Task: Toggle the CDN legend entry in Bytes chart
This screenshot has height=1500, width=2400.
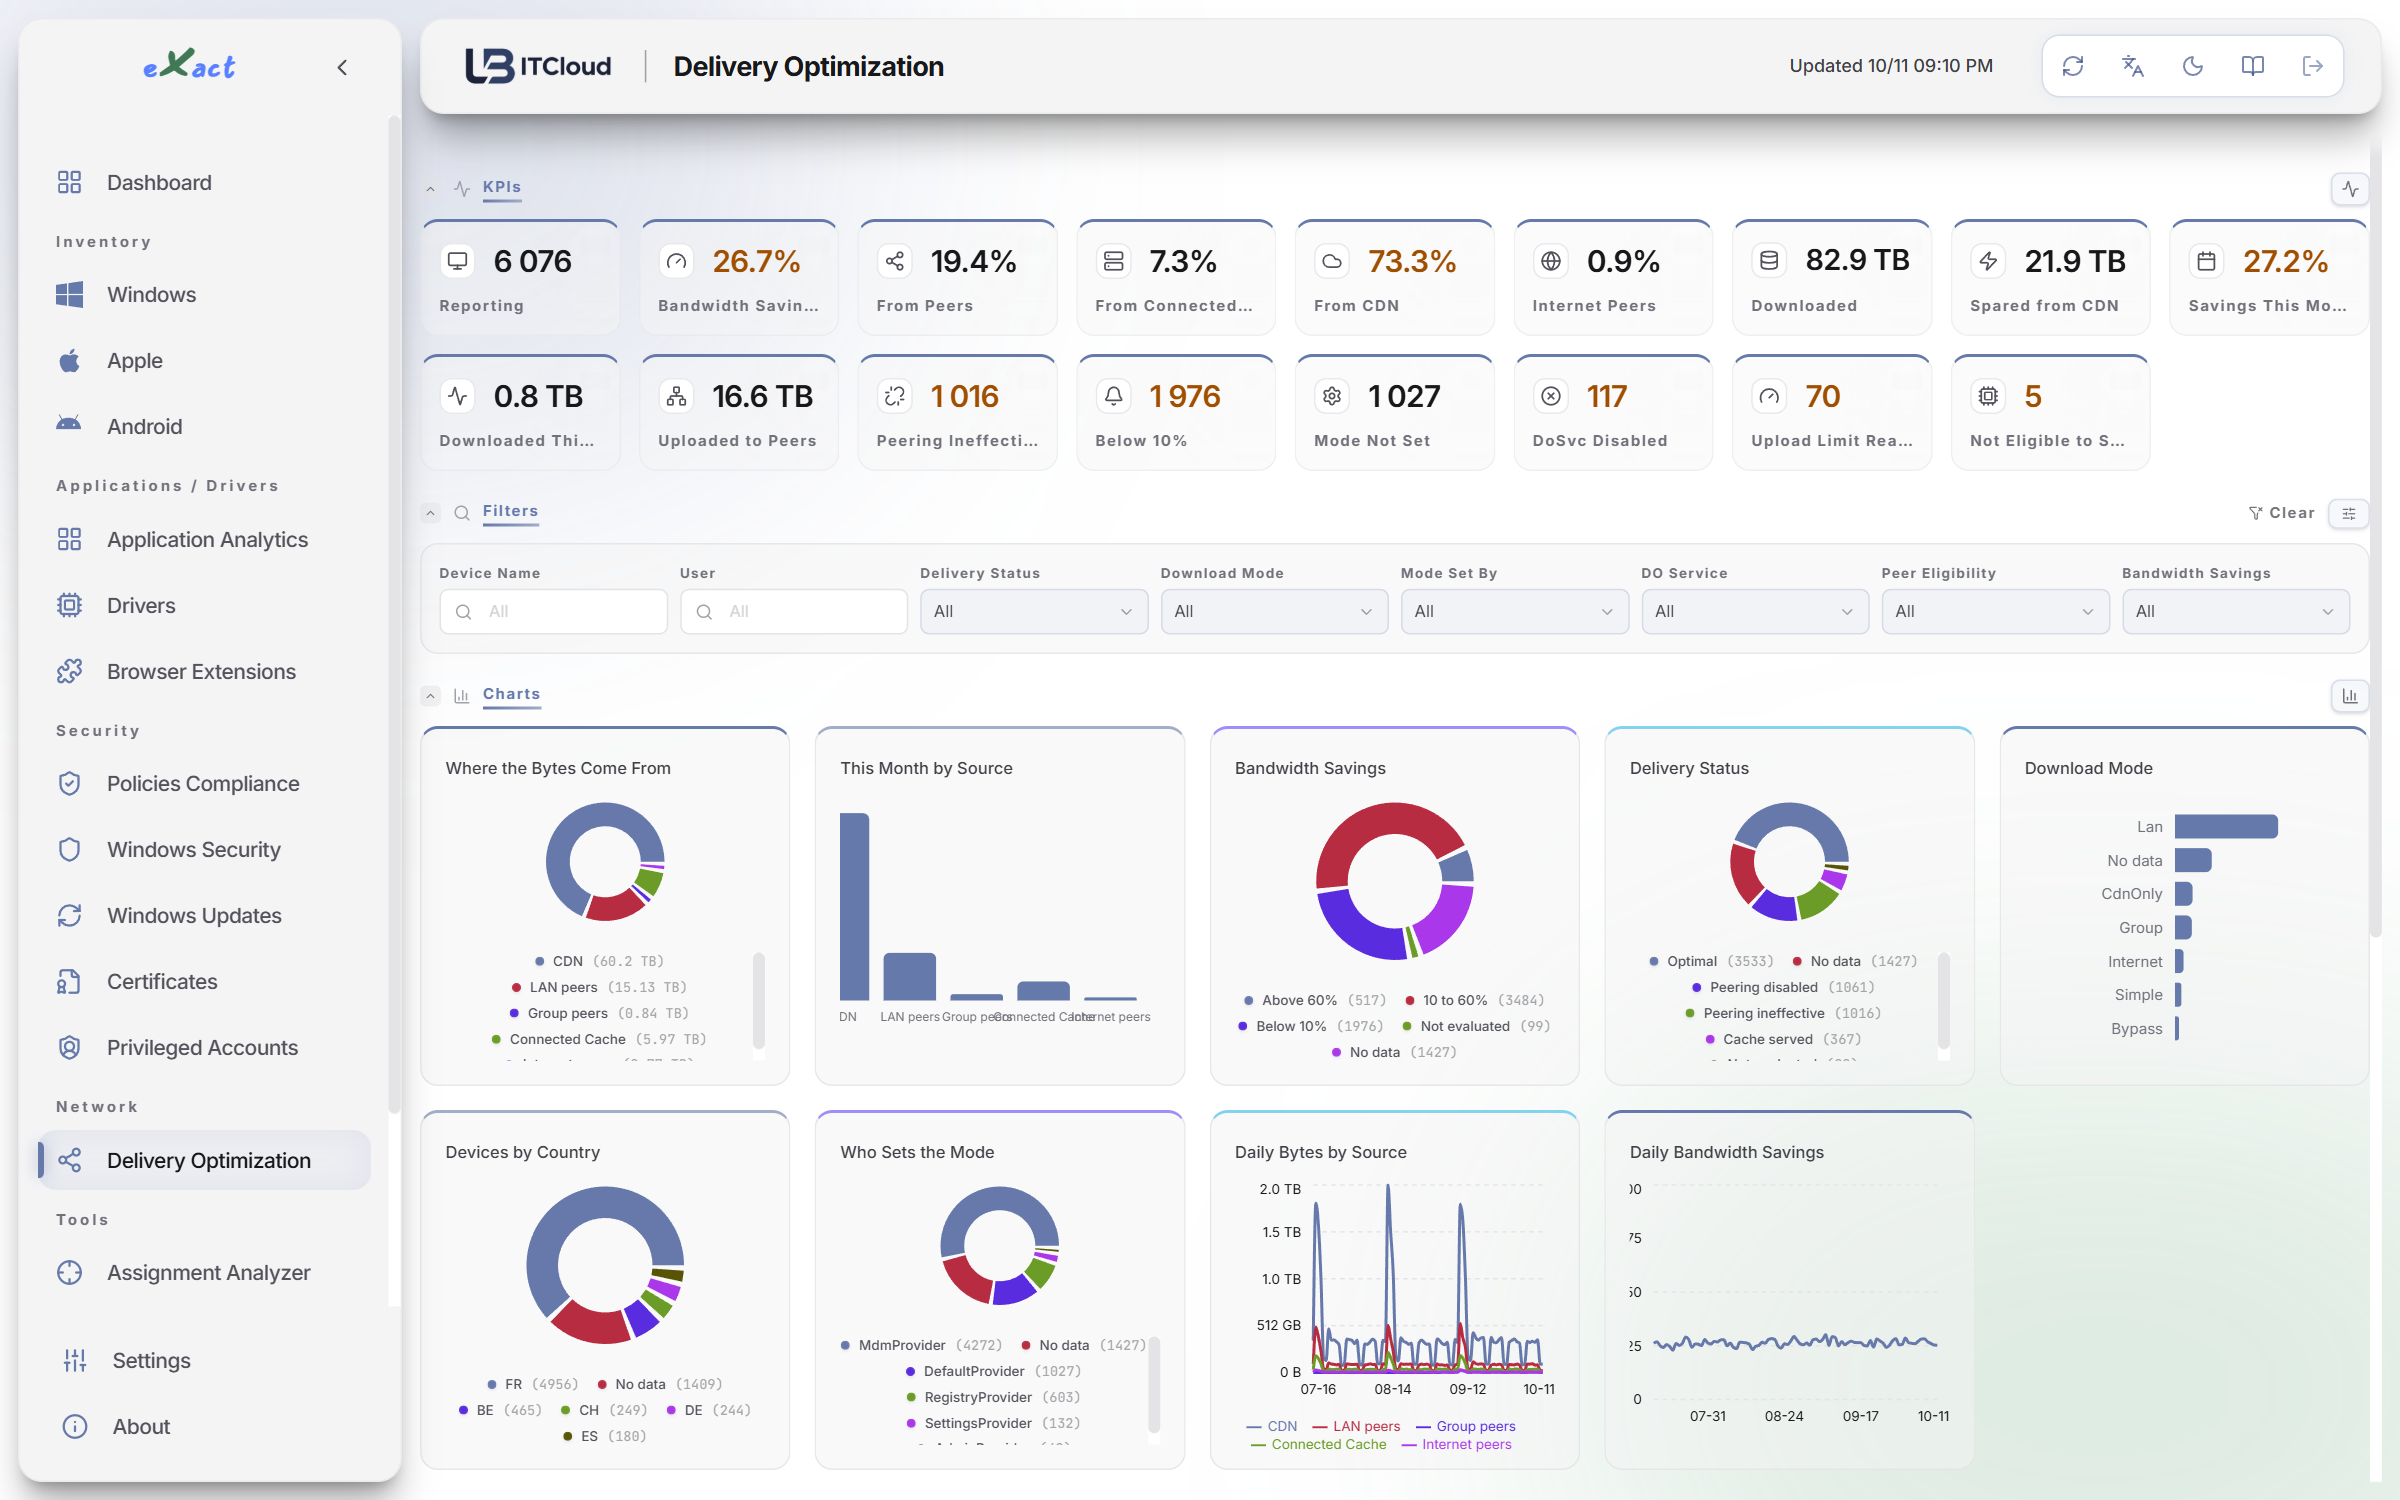Action: click(x=599, y=961)
